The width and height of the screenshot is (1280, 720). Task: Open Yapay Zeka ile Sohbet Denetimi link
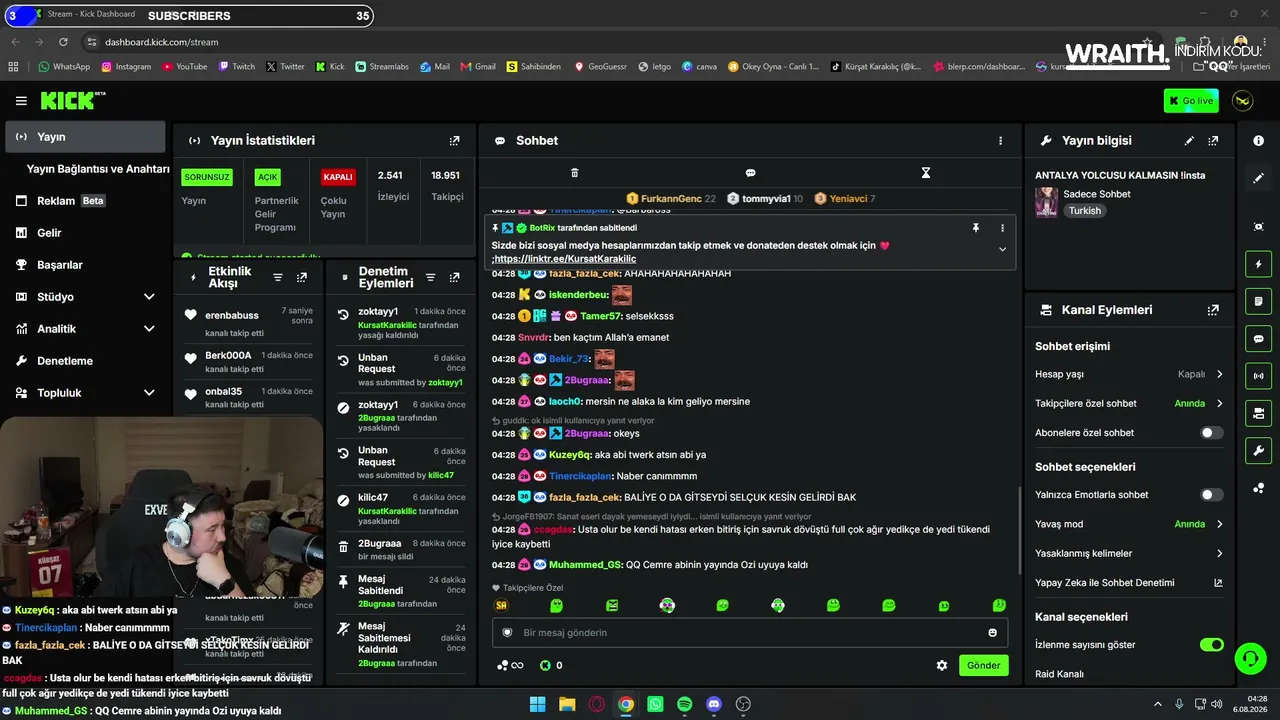[x=1218, y=582]
